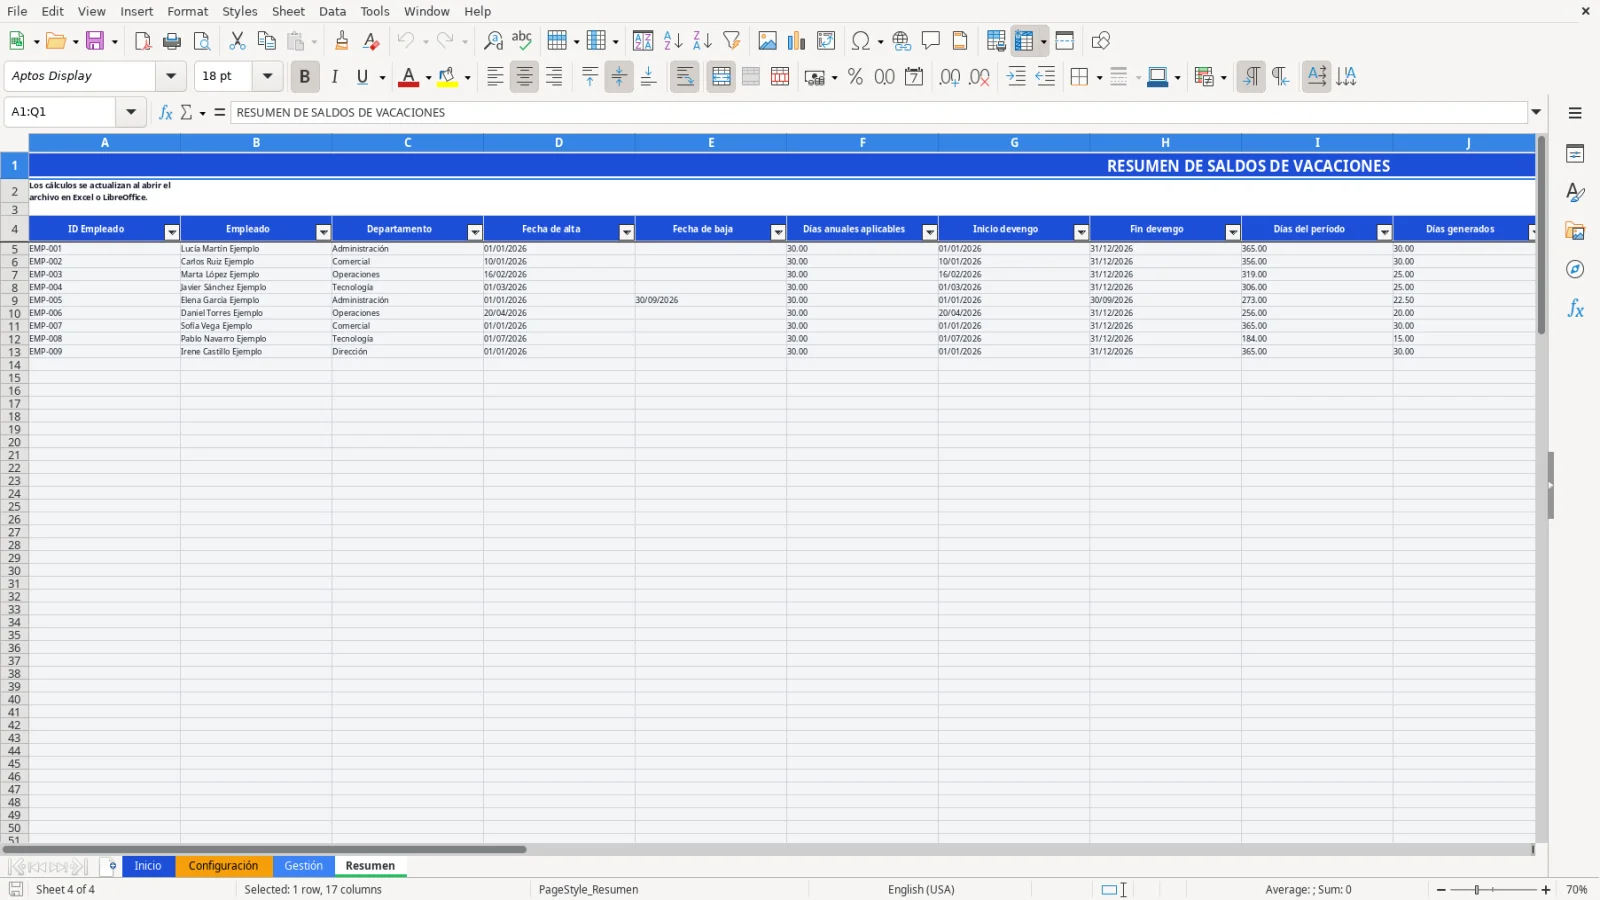The width and height of the screenshot is (1600, 900).
Task: Open sidebar Properties panel
Action: point(1576,154)
